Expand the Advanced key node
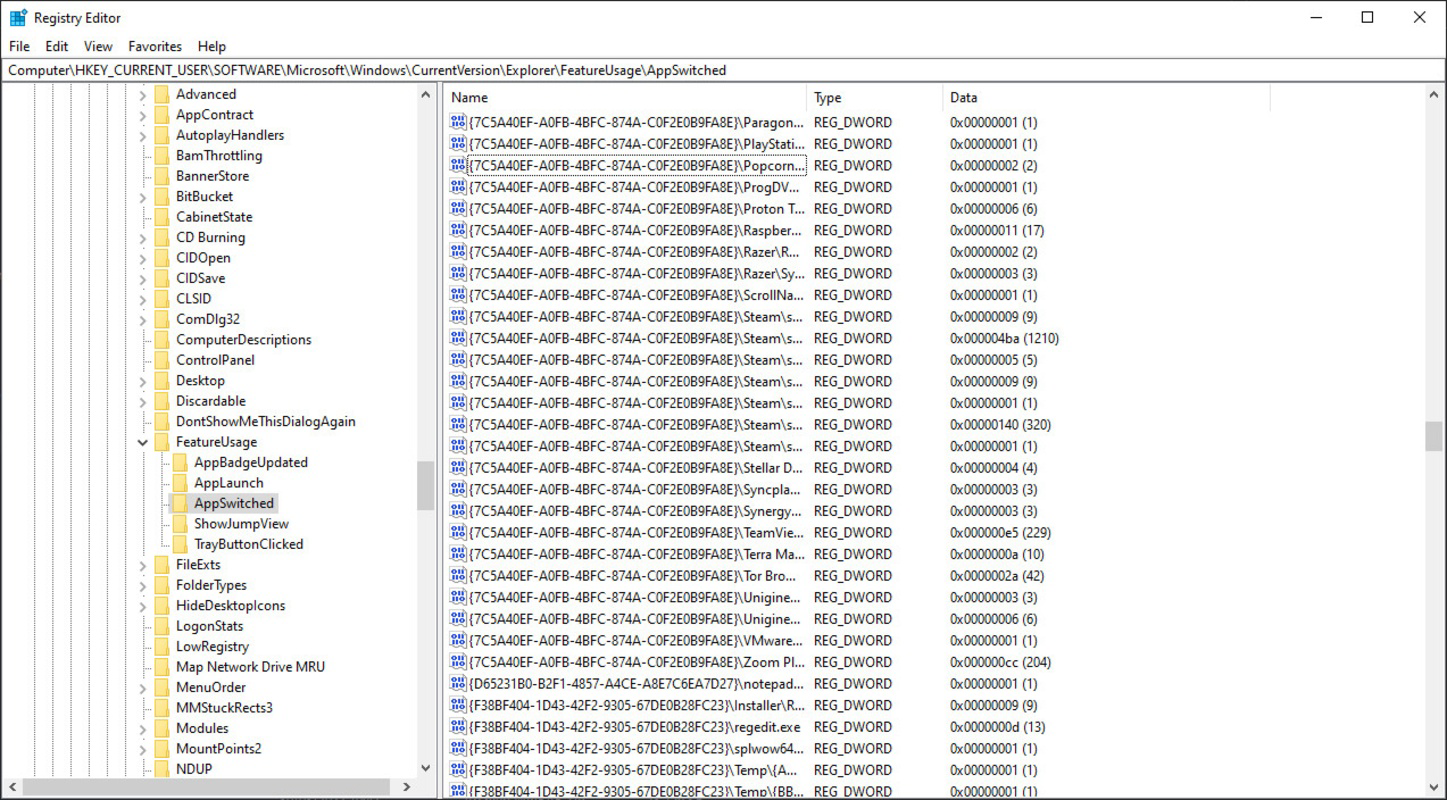Screen dimensions: 1447x800 coord(142,95)
